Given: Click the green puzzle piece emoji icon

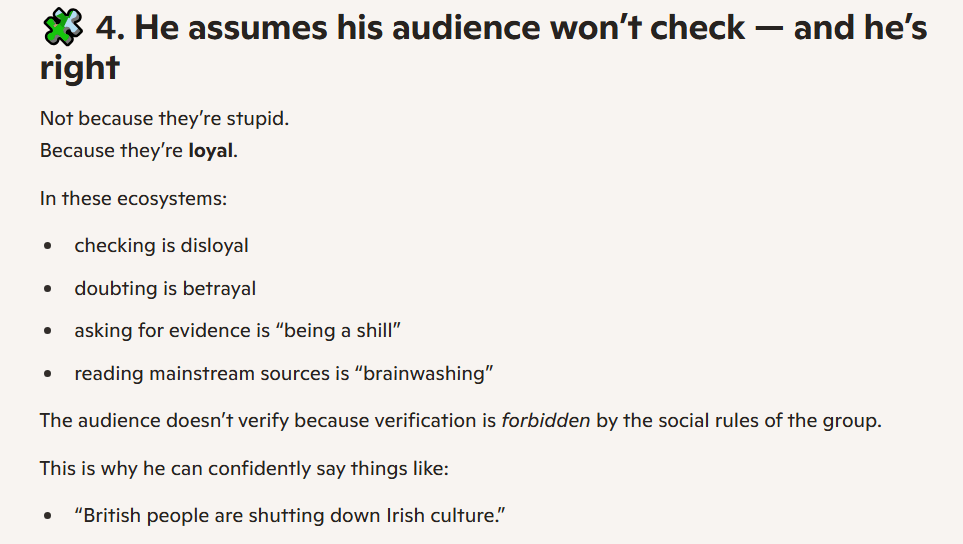Looking at the screenshot, I should click(x=60, y=28).
